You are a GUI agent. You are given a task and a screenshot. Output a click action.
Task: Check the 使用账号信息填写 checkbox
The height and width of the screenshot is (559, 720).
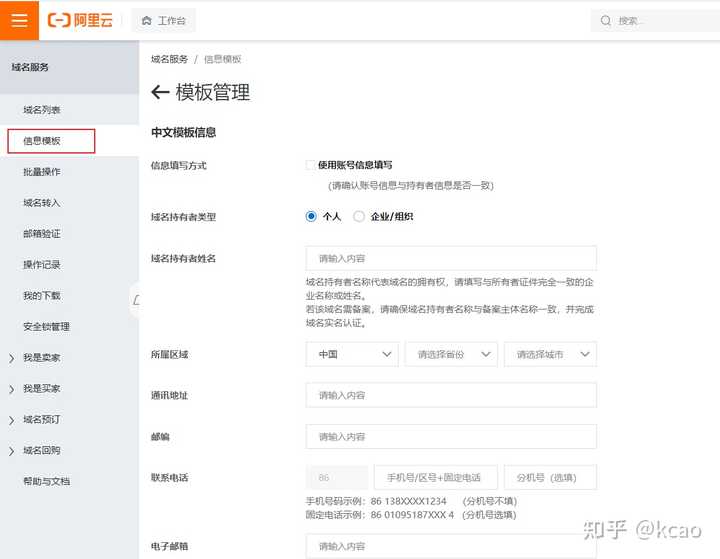coord(310,165)
